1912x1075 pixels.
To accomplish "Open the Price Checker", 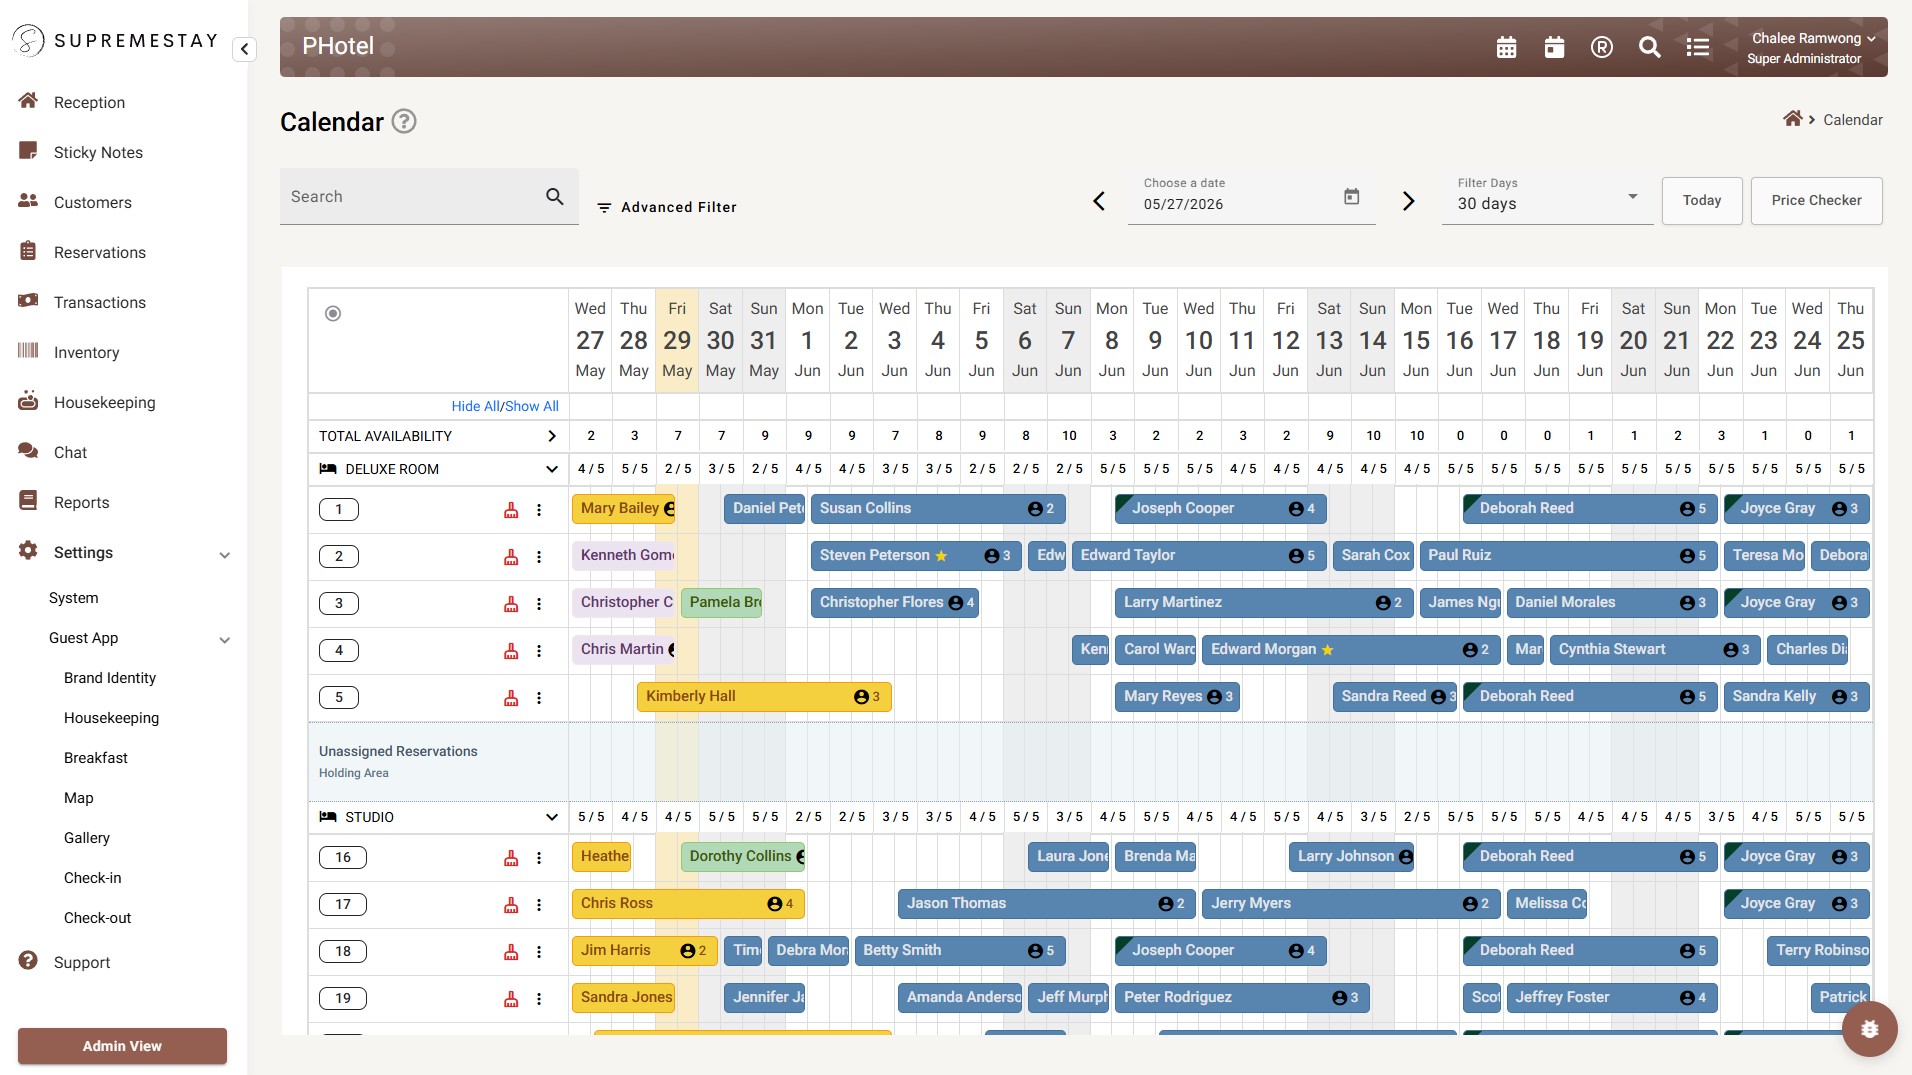I will coord(1816,201).
